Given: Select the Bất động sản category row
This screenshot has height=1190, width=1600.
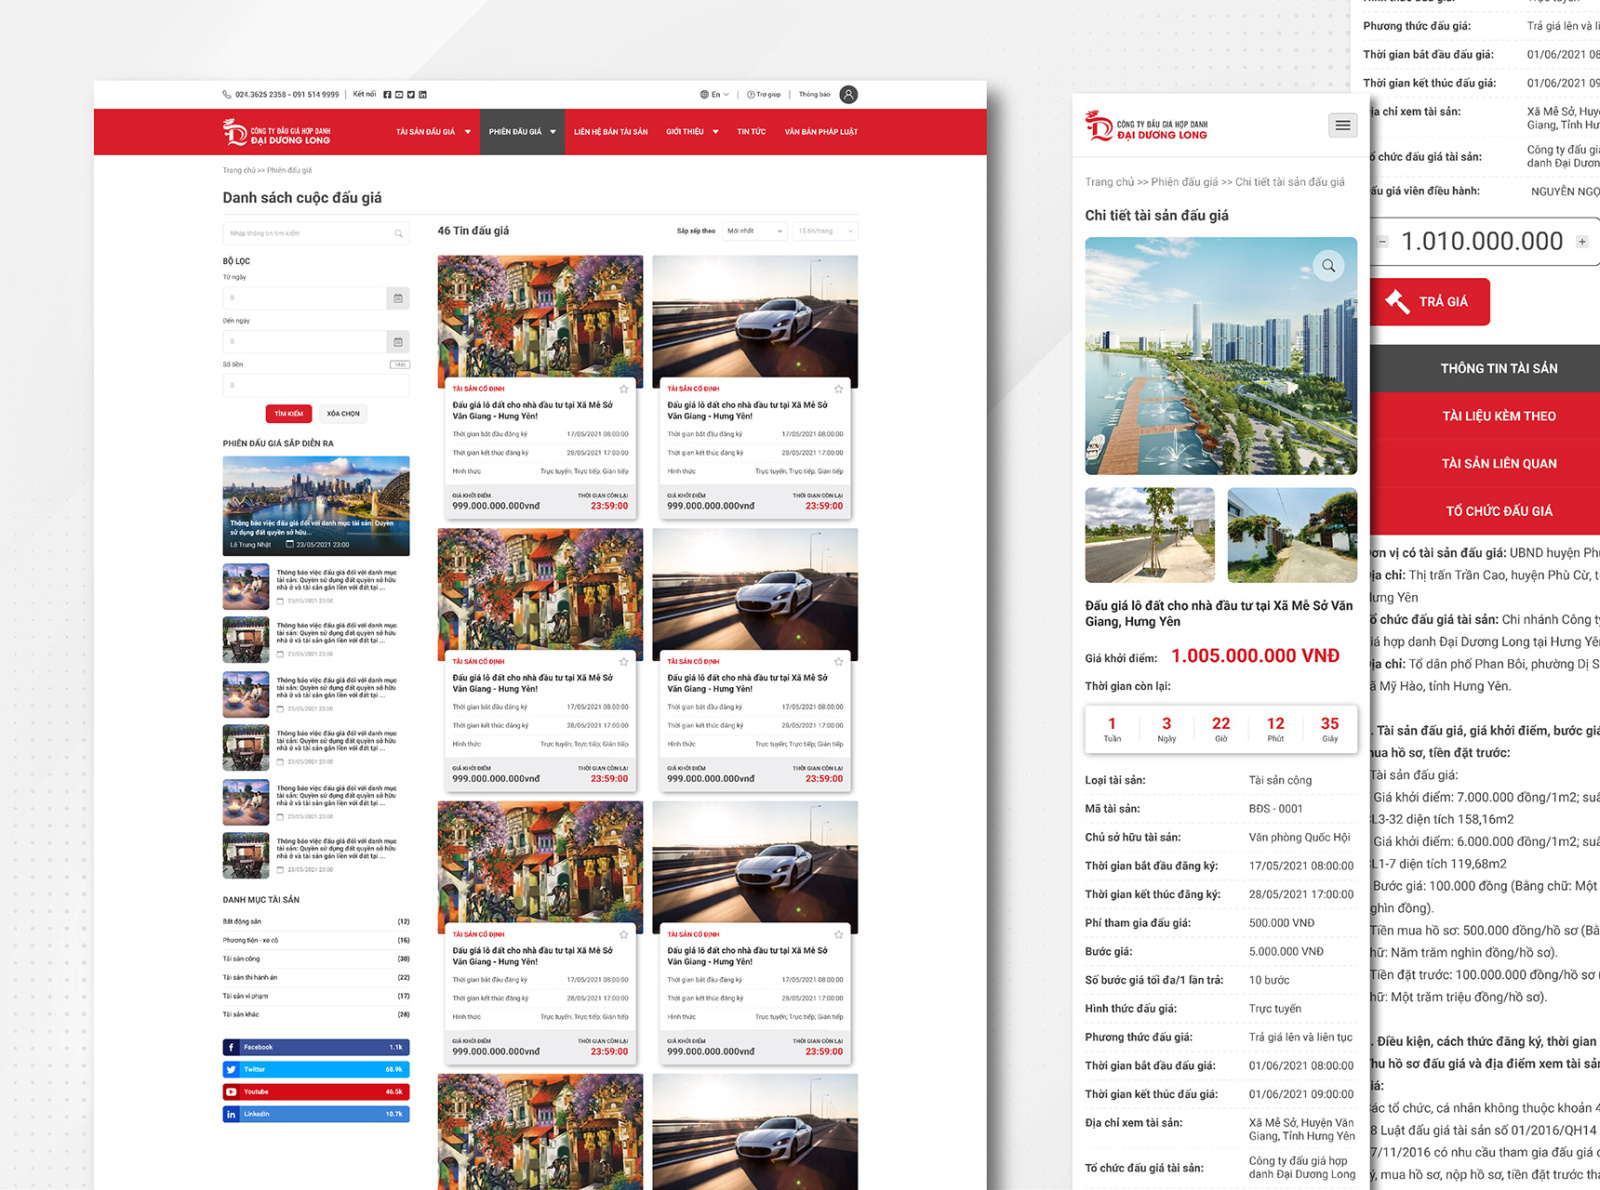Looking at the screenshot, I should (316, 922).
